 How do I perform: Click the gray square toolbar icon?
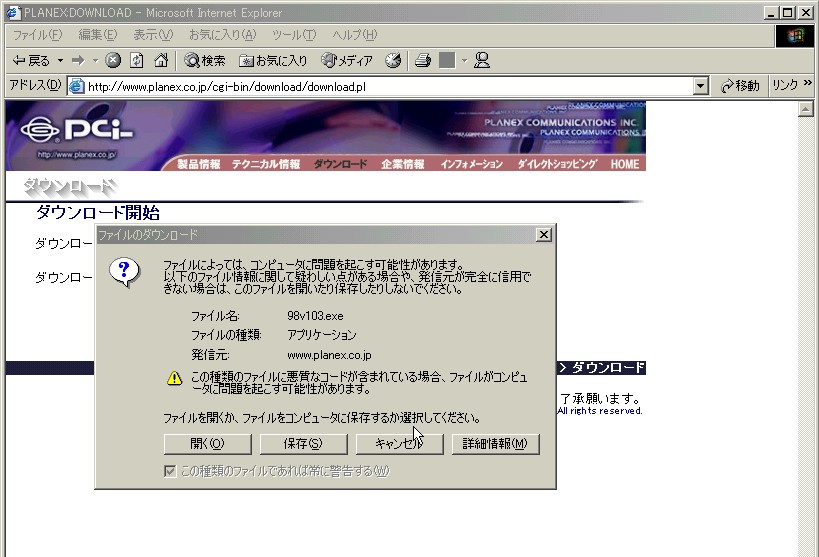coord(447,61)
